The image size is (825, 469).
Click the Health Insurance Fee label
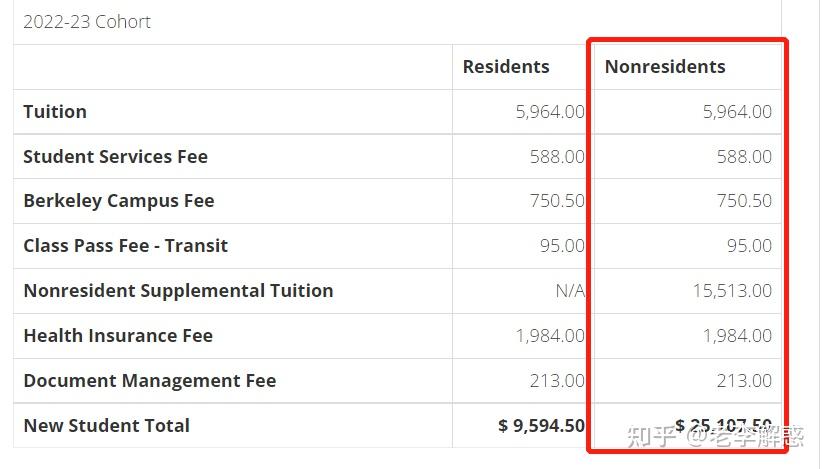pyautogui.click(x=118, y=336)
